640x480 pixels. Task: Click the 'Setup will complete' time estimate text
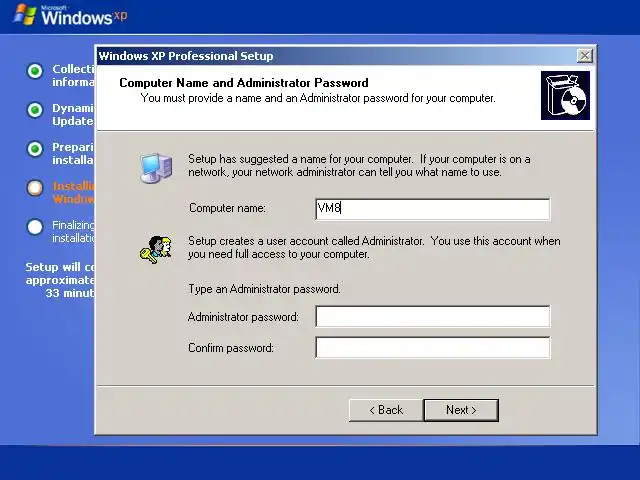[x=60, y=280]
